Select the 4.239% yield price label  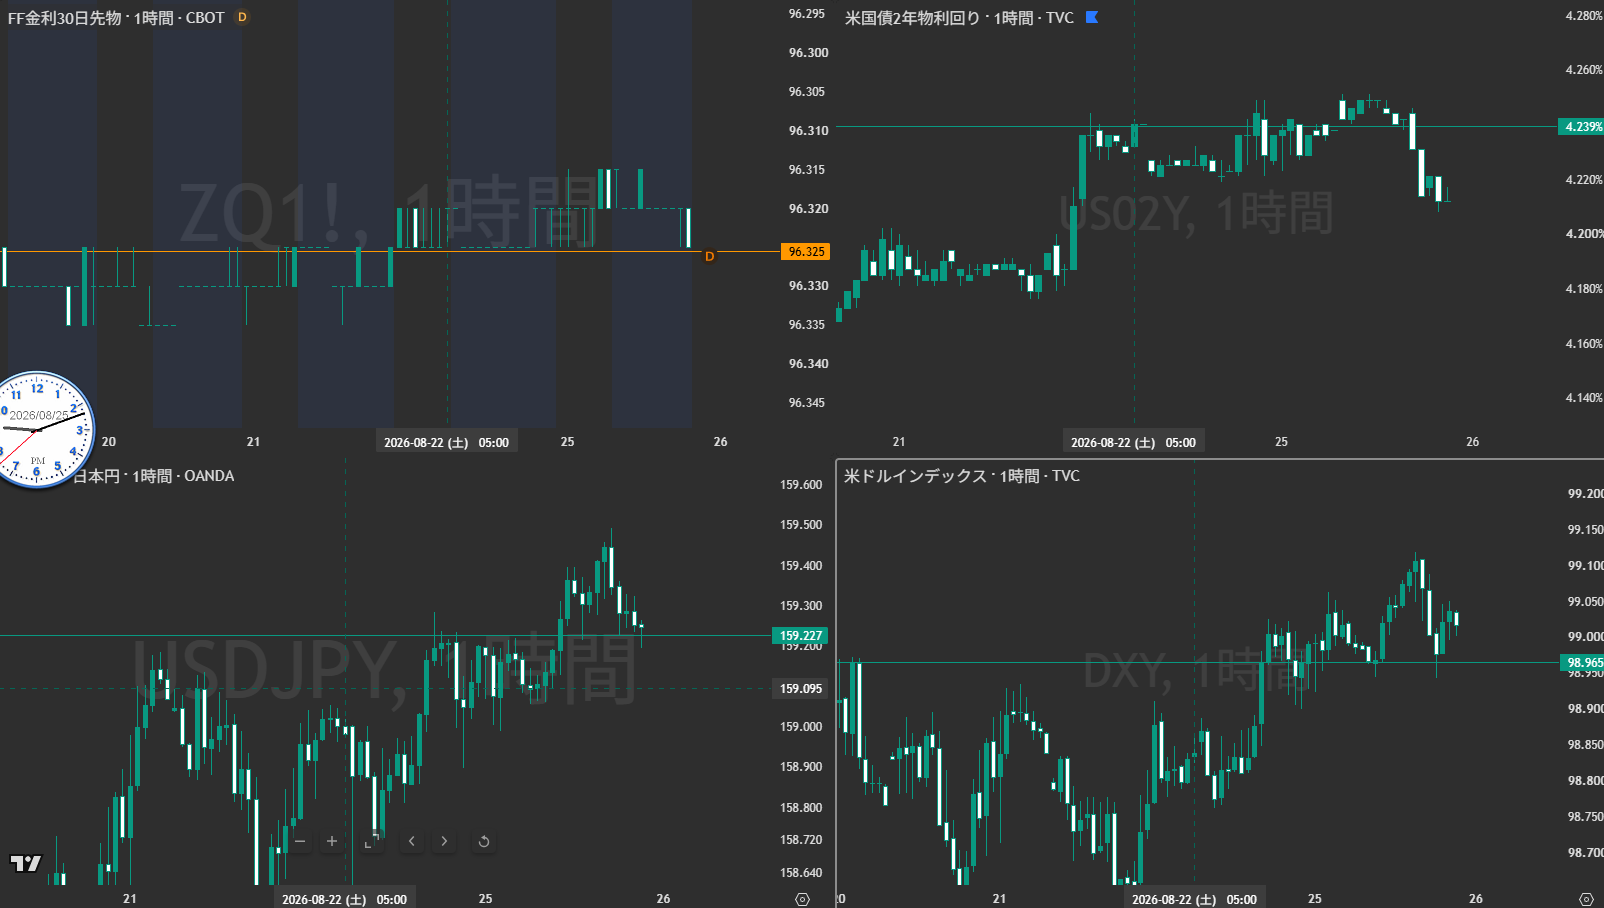tap(1581, 127)
